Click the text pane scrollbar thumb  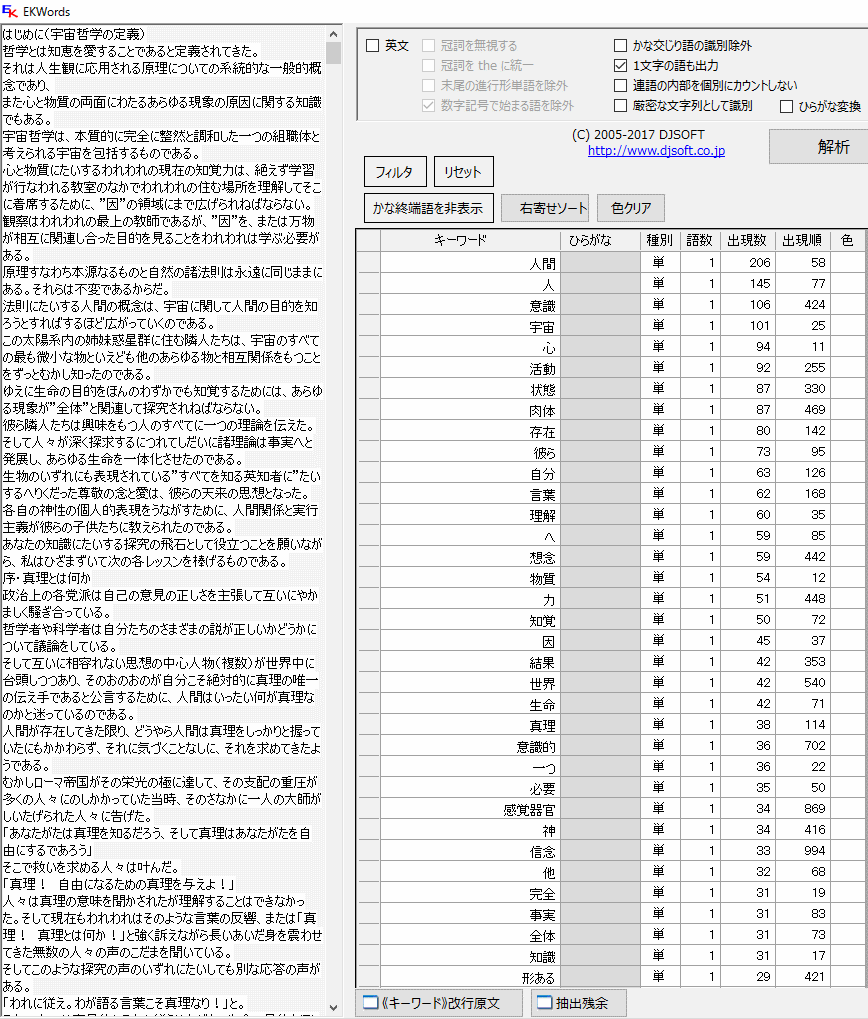[333, 53]
